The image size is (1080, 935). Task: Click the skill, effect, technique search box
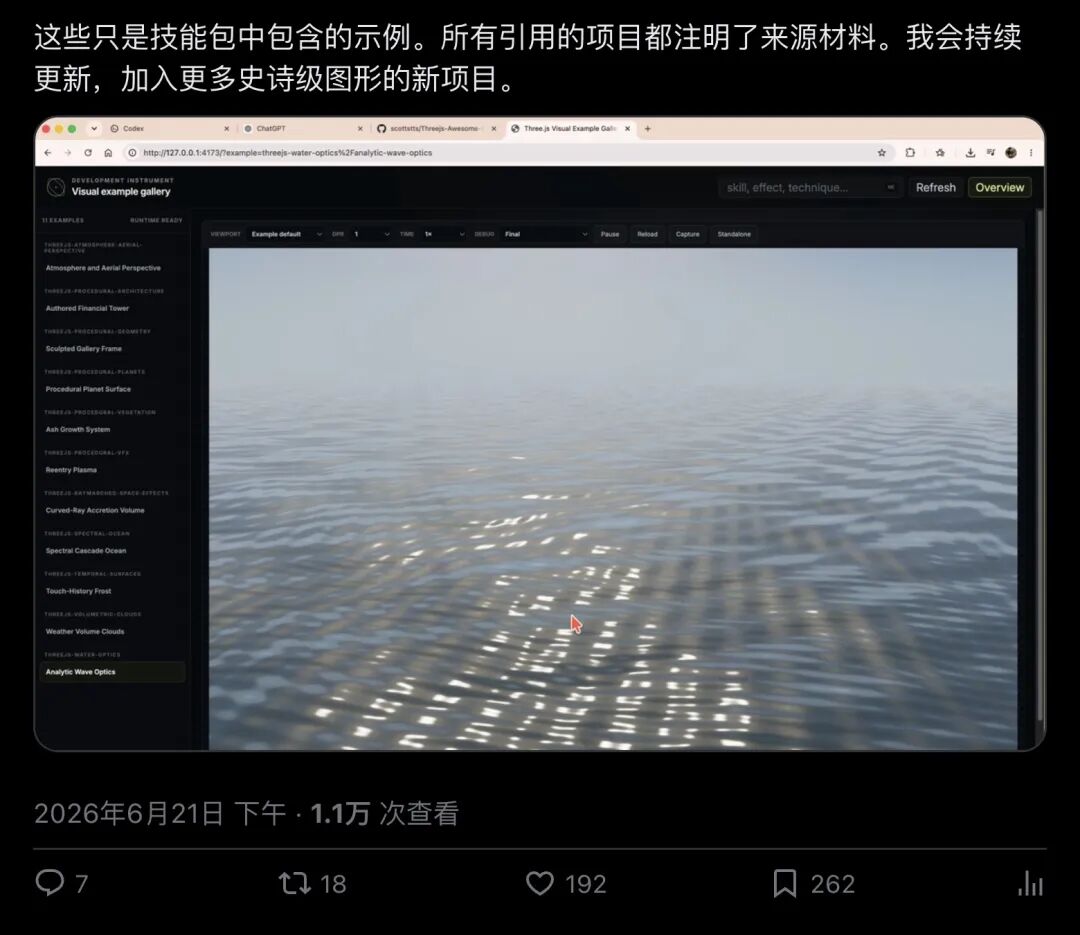tap(809, 187)
